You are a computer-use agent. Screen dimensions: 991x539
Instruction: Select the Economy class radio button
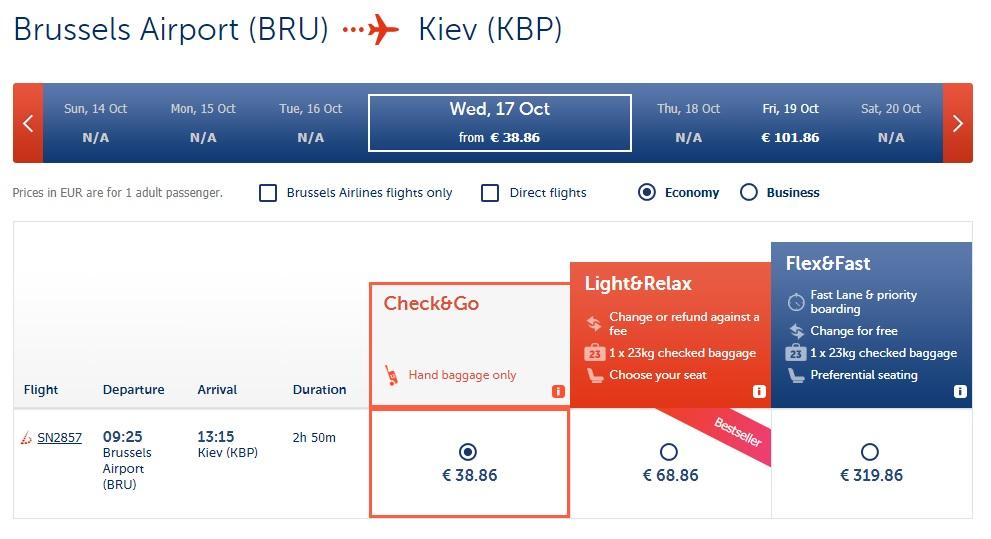click(x=647, y=193)
